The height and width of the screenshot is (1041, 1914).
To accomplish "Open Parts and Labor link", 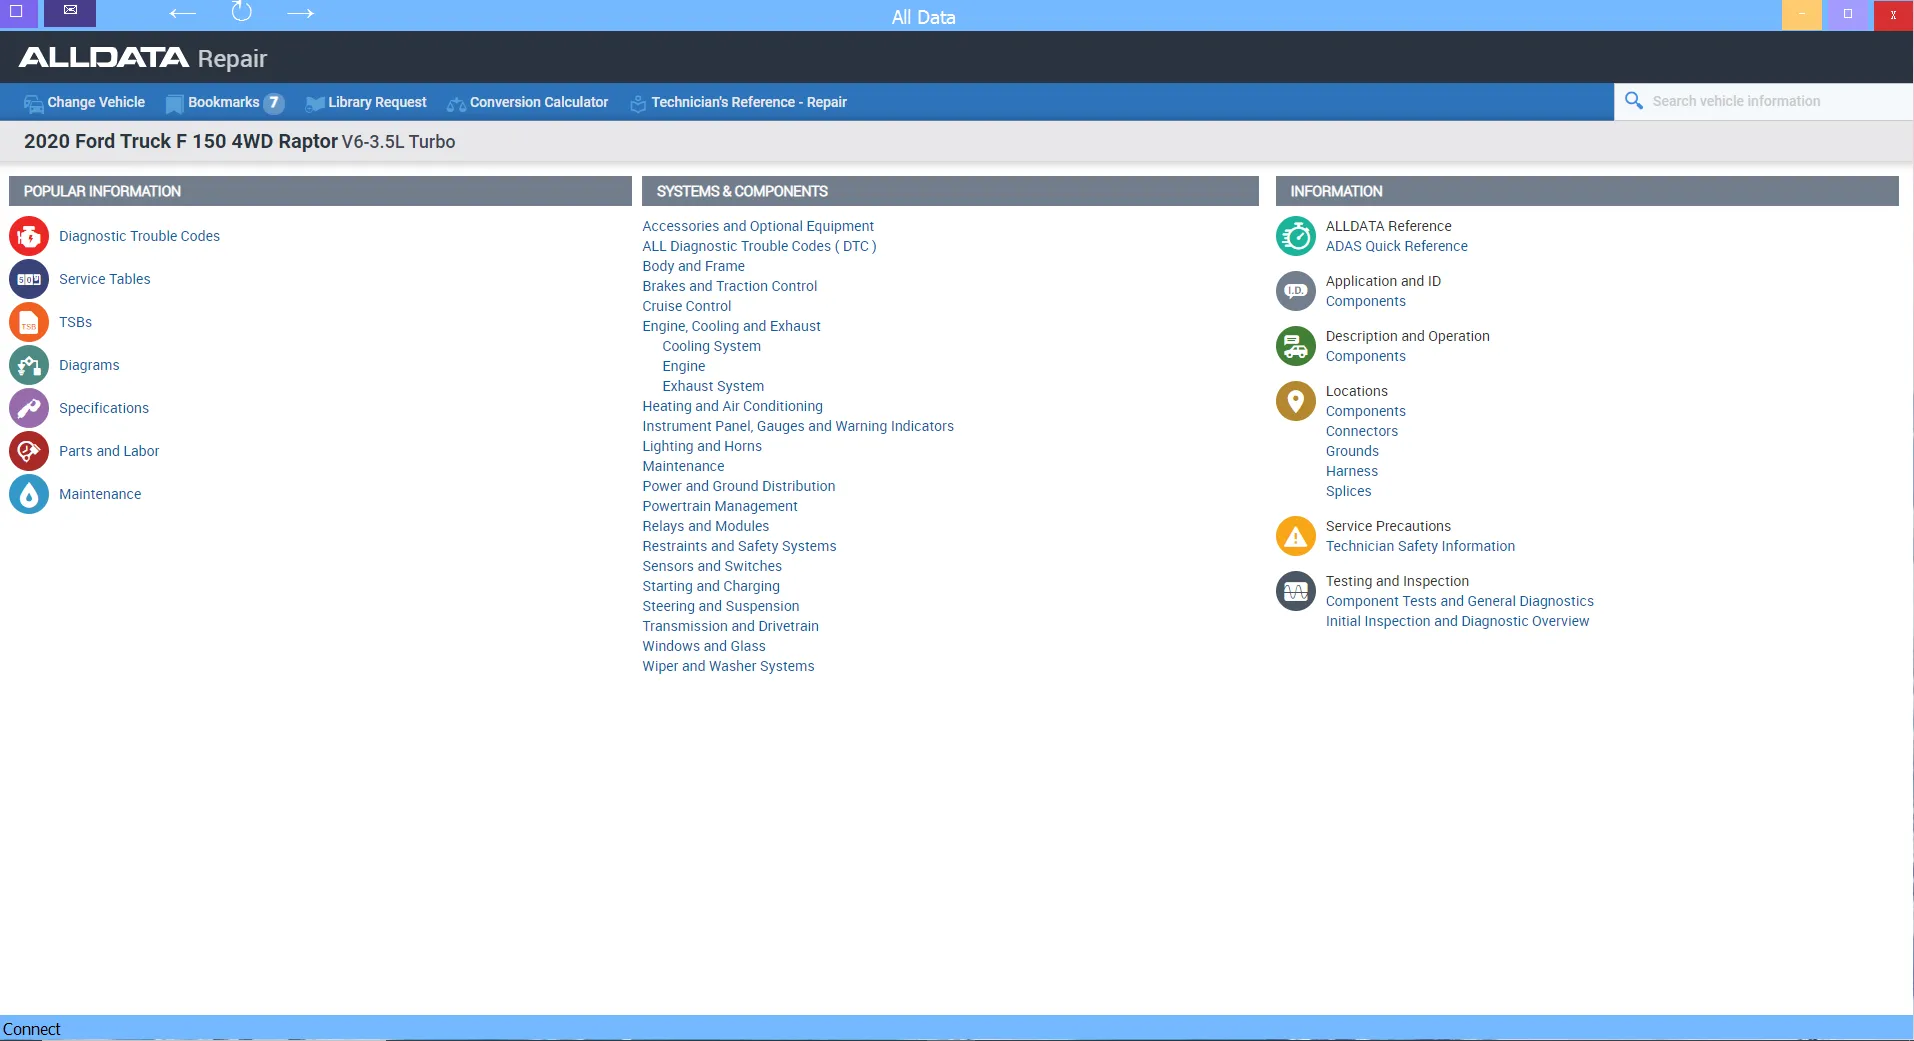I will tap(109, 451).
